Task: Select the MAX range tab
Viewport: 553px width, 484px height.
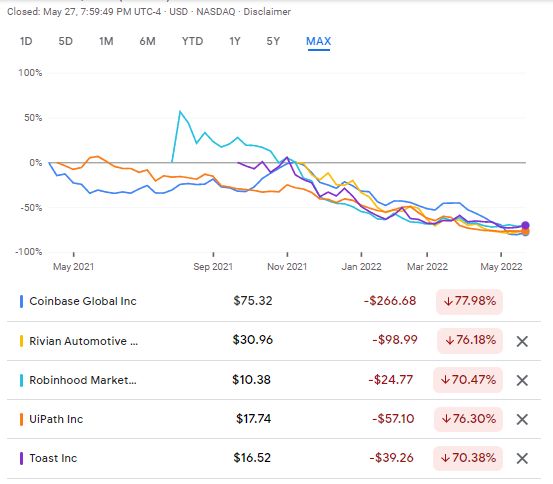Action: (318, 41)
